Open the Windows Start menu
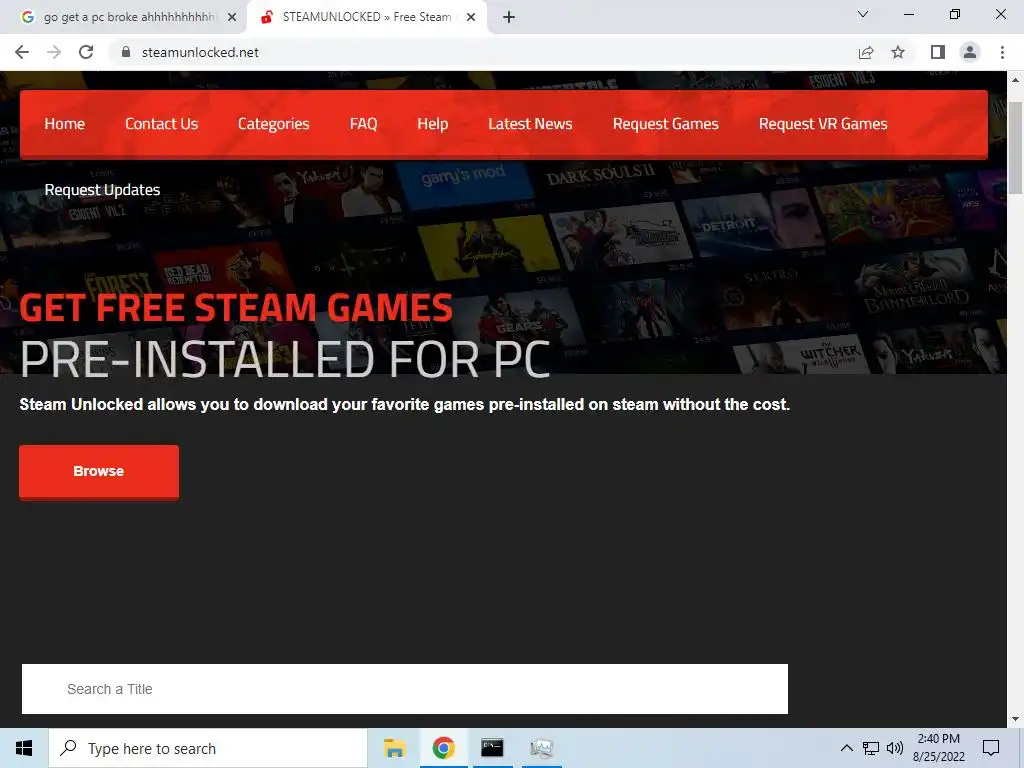This screenshot has width=1024, height=768. click(x=24, y=748)
